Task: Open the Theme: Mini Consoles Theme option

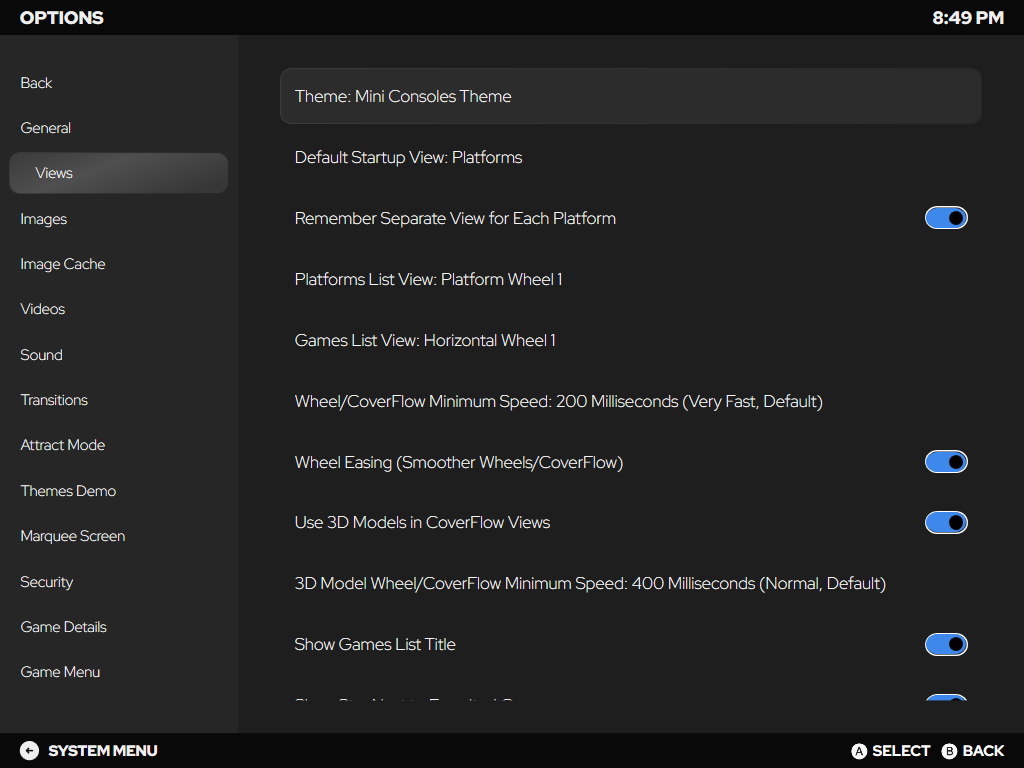Action: point(630,96)
